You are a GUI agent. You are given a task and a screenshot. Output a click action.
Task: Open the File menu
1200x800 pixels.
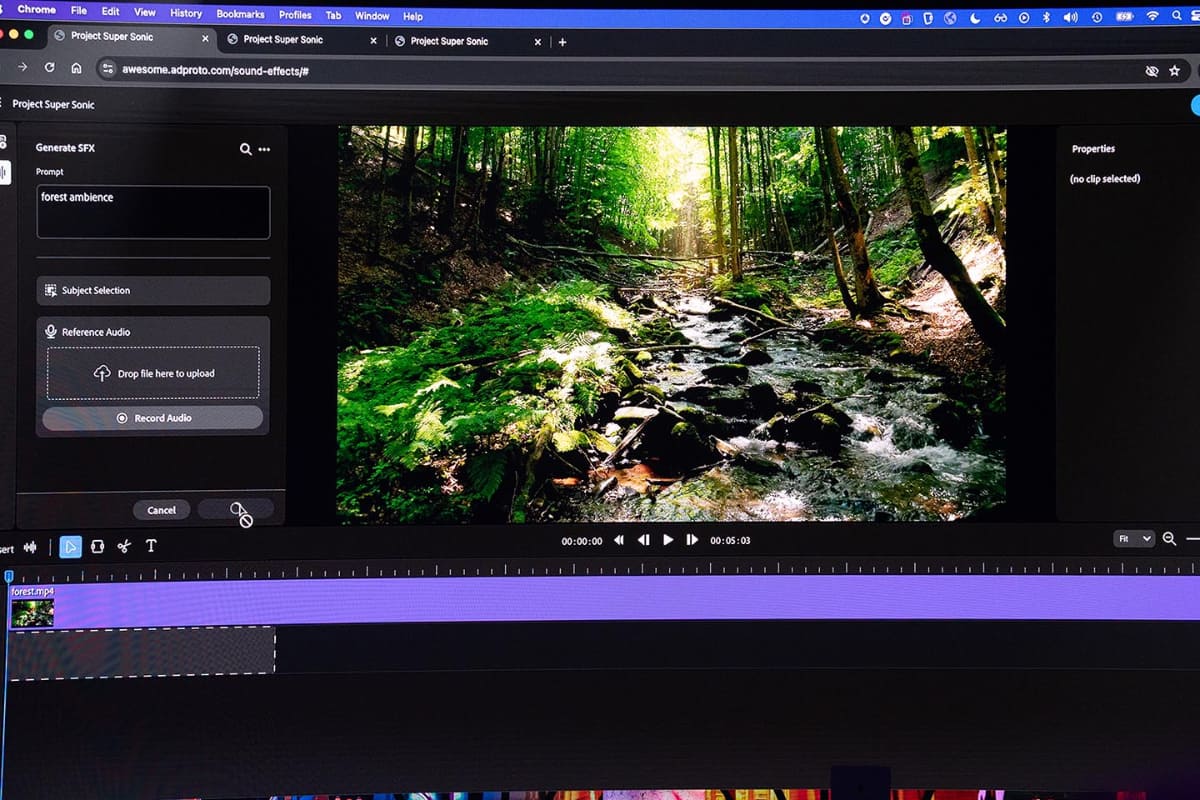[79, 10]
